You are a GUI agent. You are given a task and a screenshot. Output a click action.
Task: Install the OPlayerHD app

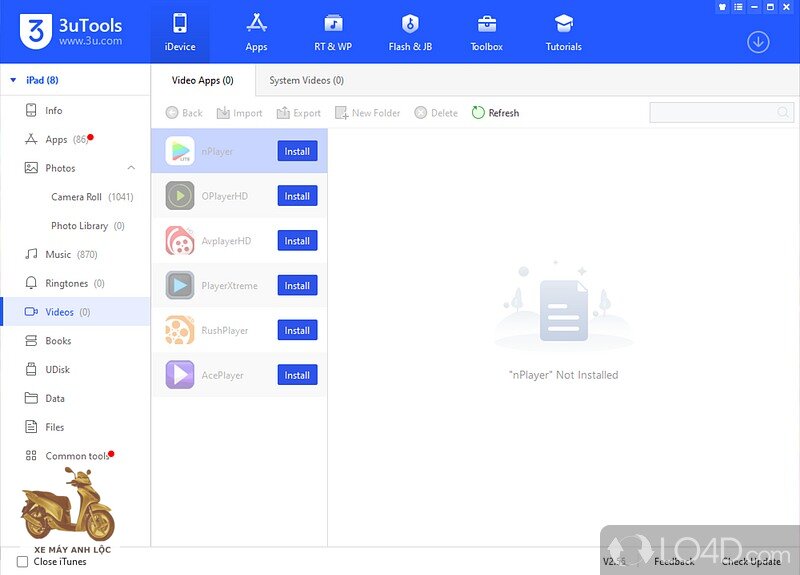(x=297, y=196)
